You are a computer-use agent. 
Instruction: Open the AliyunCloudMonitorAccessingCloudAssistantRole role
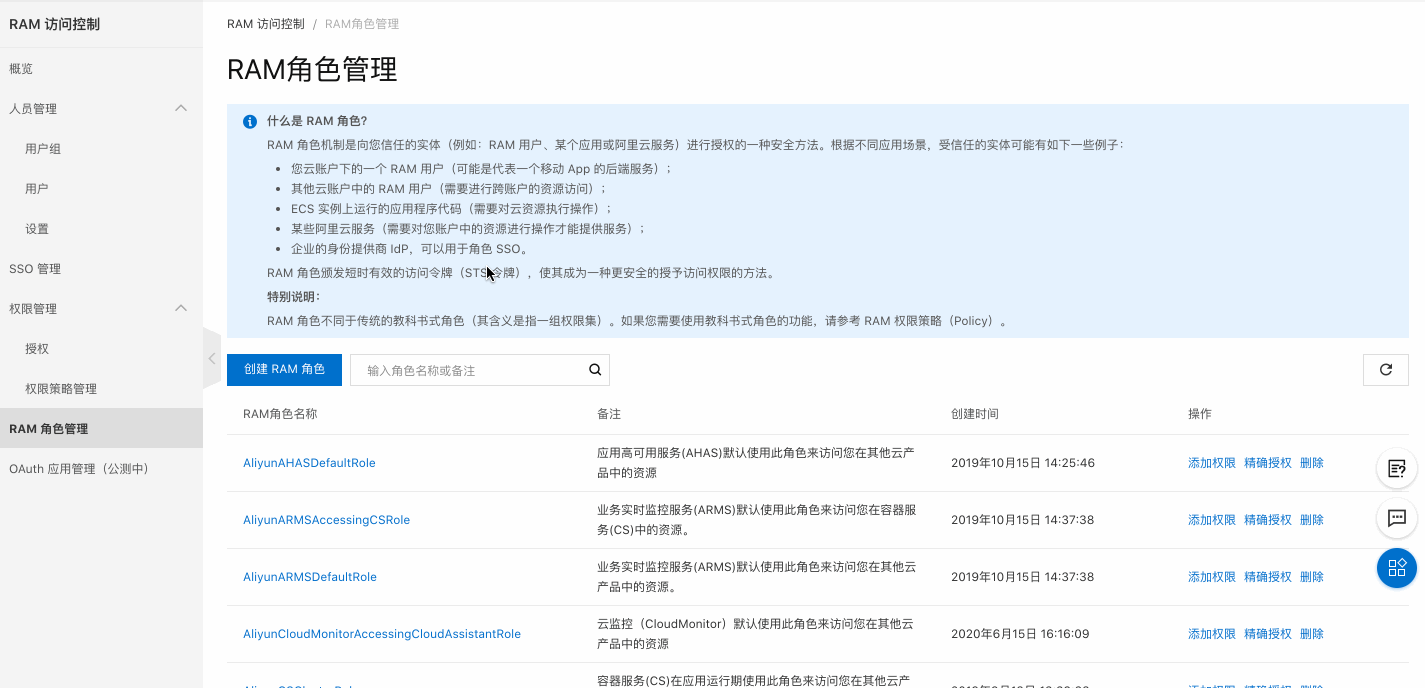click(x=382, y=634)
